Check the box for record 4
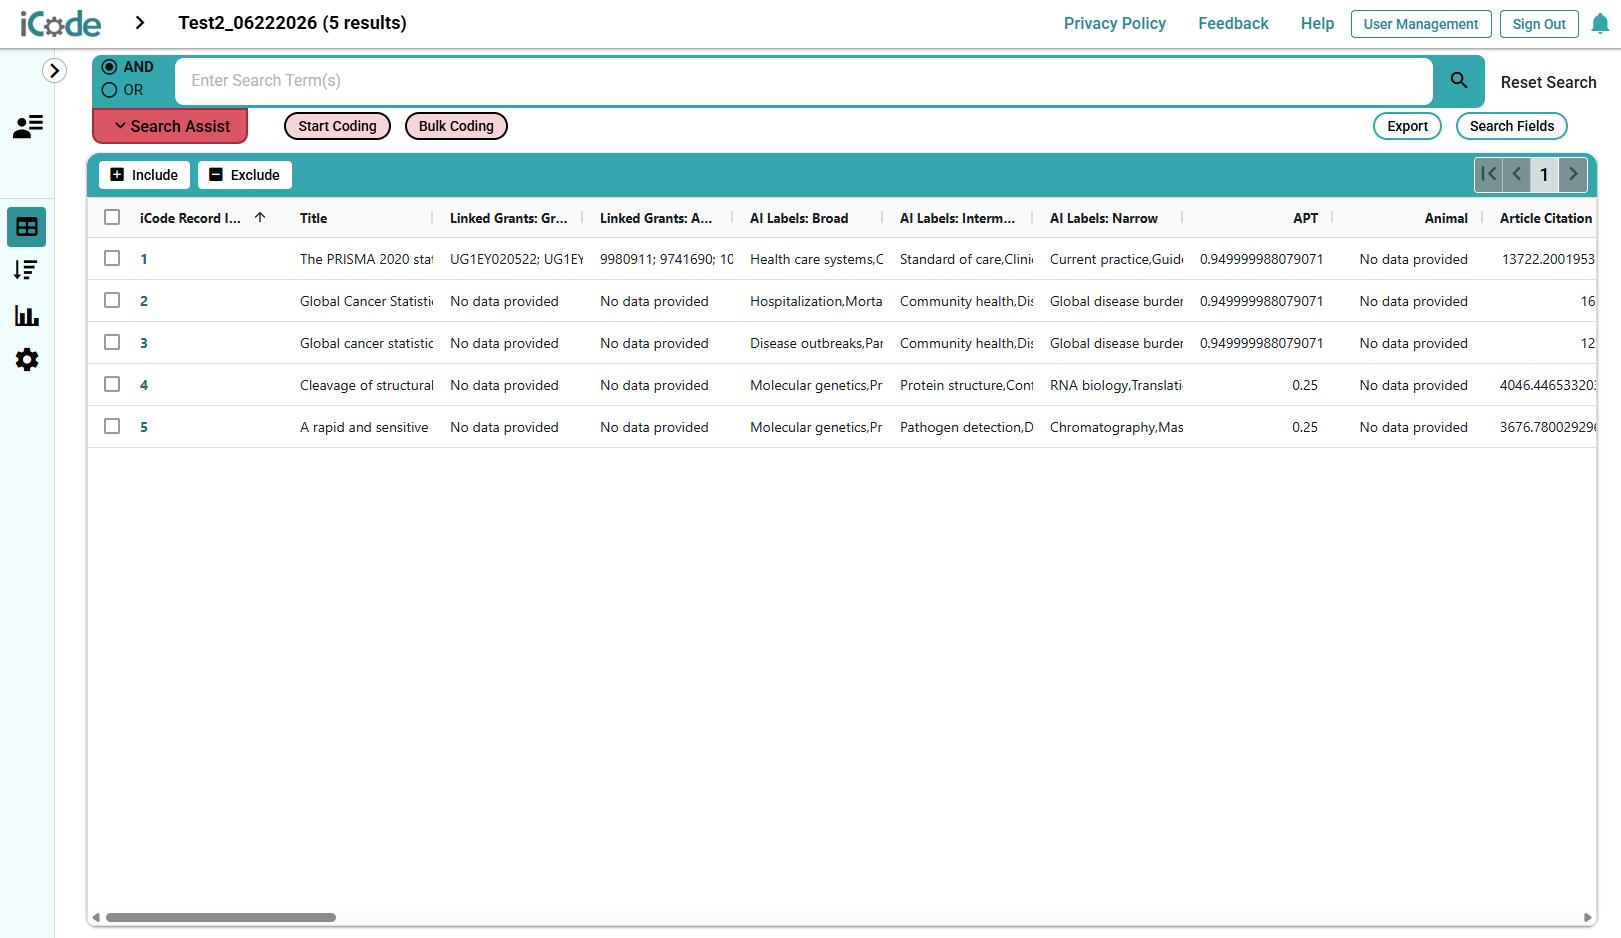This screenshot has height=938, width=1621. coord(112,384)
